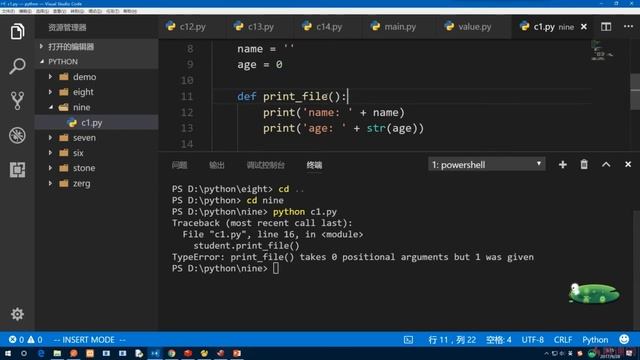Change the CRLF line ending setting
640x360 pixels.
click(x=563, y=340)
